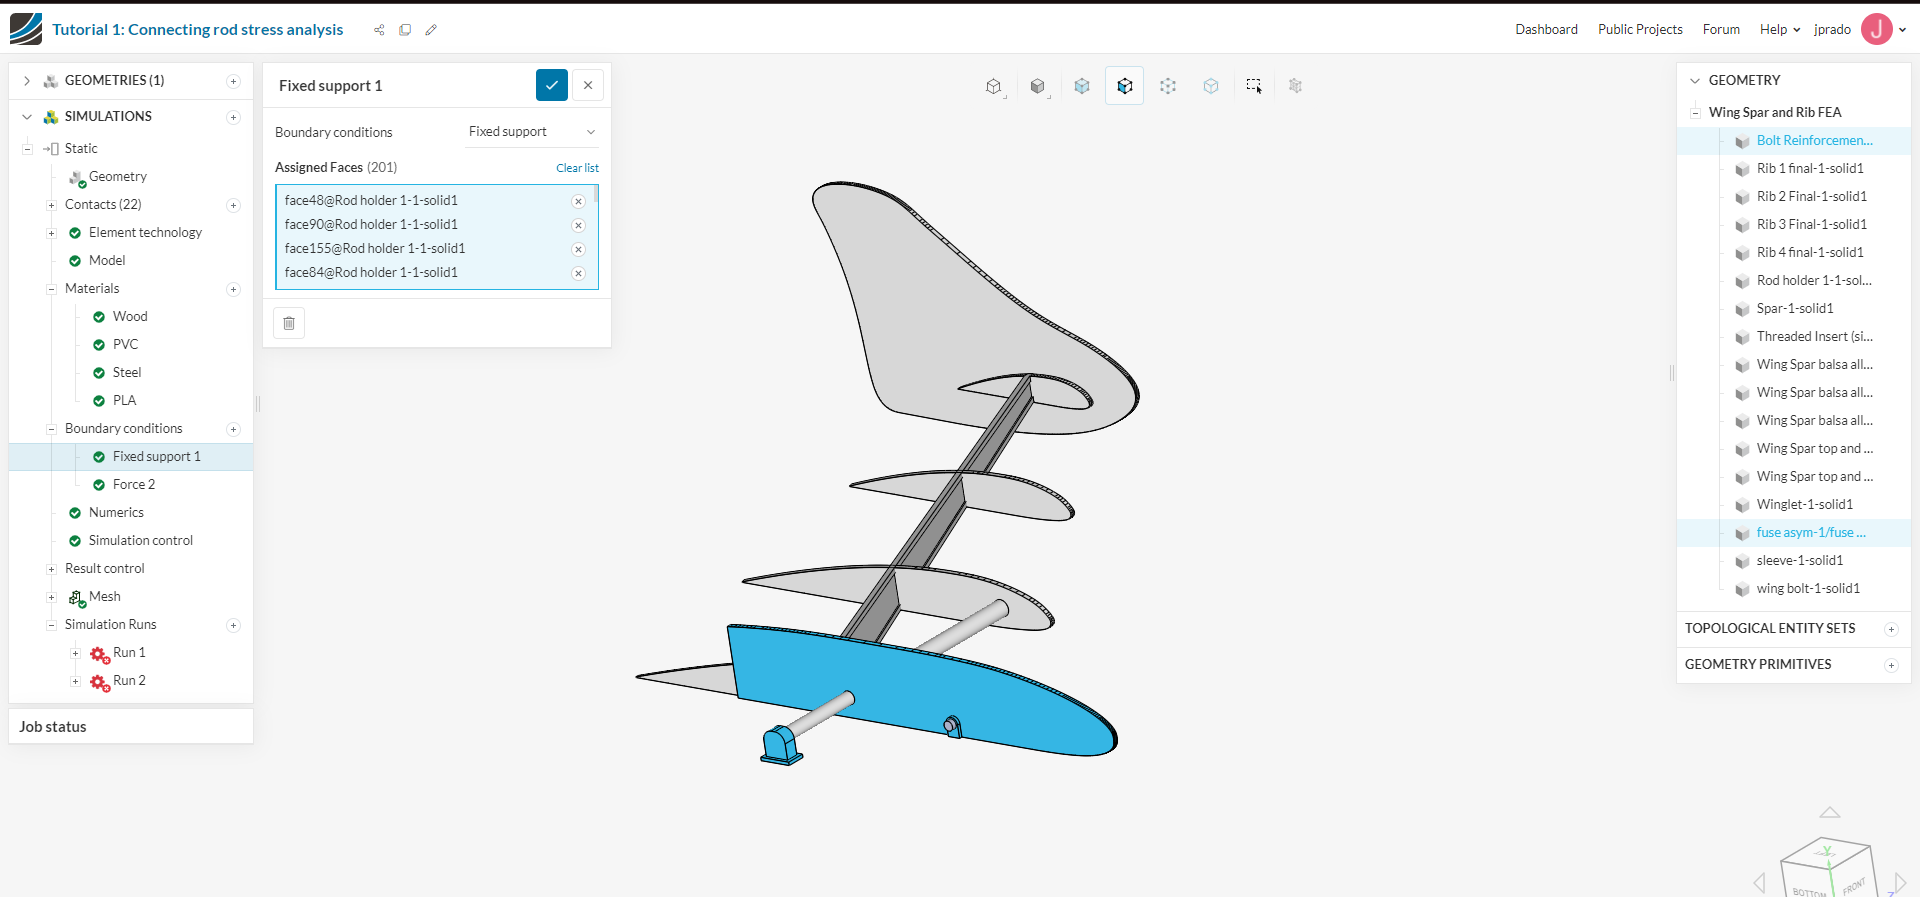Add a geometry primitive
Screen dimensions: 1920x897
pyautogui.click(x=1891, y=665)
